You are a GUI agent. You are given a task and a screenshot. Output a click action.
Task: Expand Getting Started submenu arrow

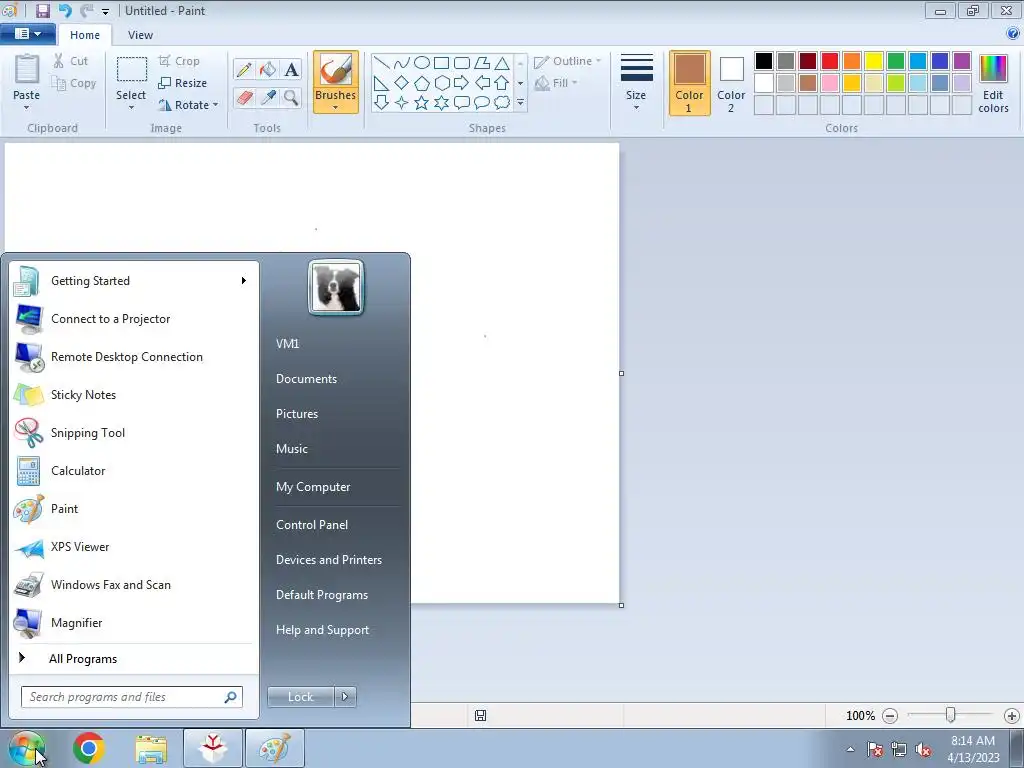tap(244, 281)
